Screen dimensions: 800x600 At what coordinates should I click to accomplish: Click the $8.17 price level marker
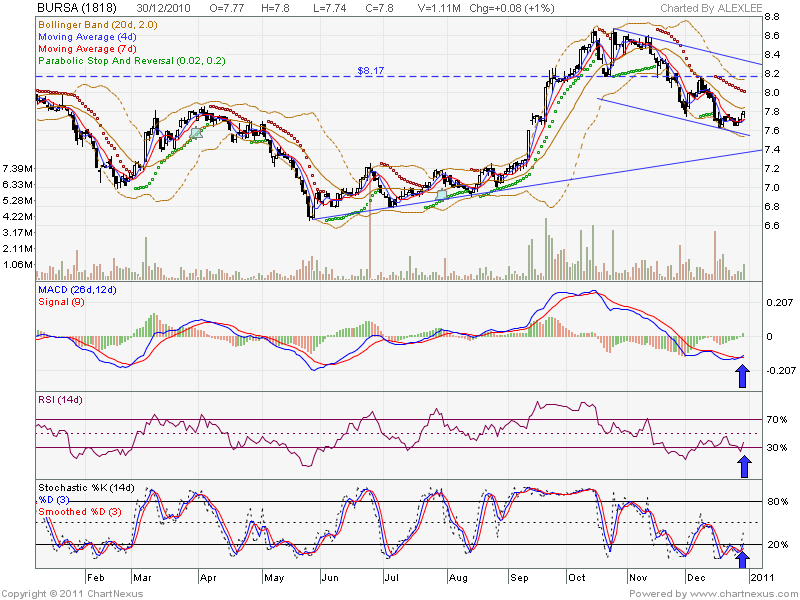[x=368, y=71]
